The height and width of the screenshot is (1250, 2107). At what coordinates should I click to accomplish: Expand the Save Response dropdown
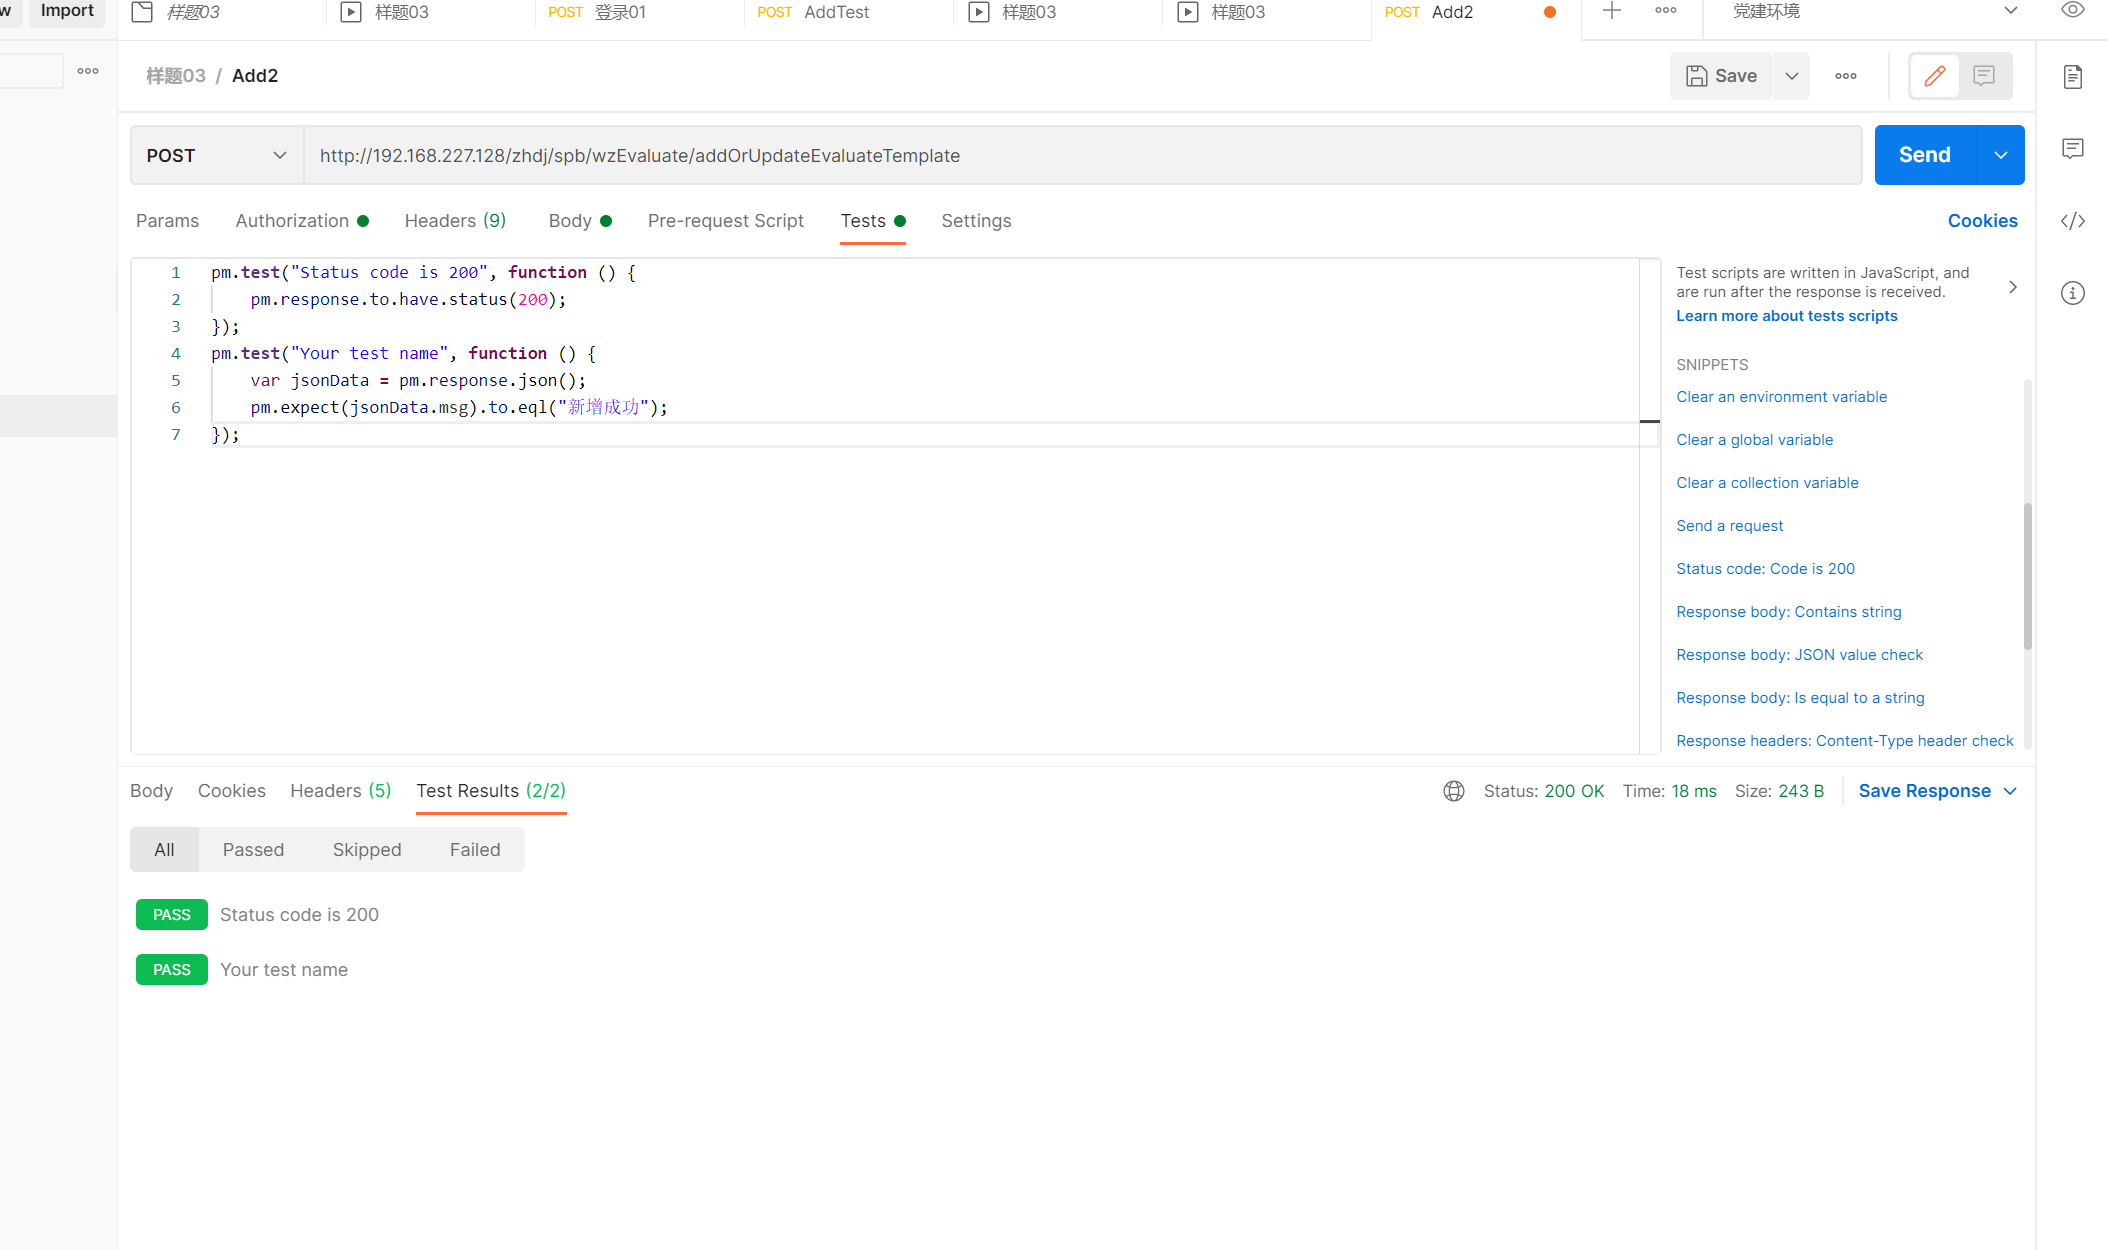[x=2011, y=791]
